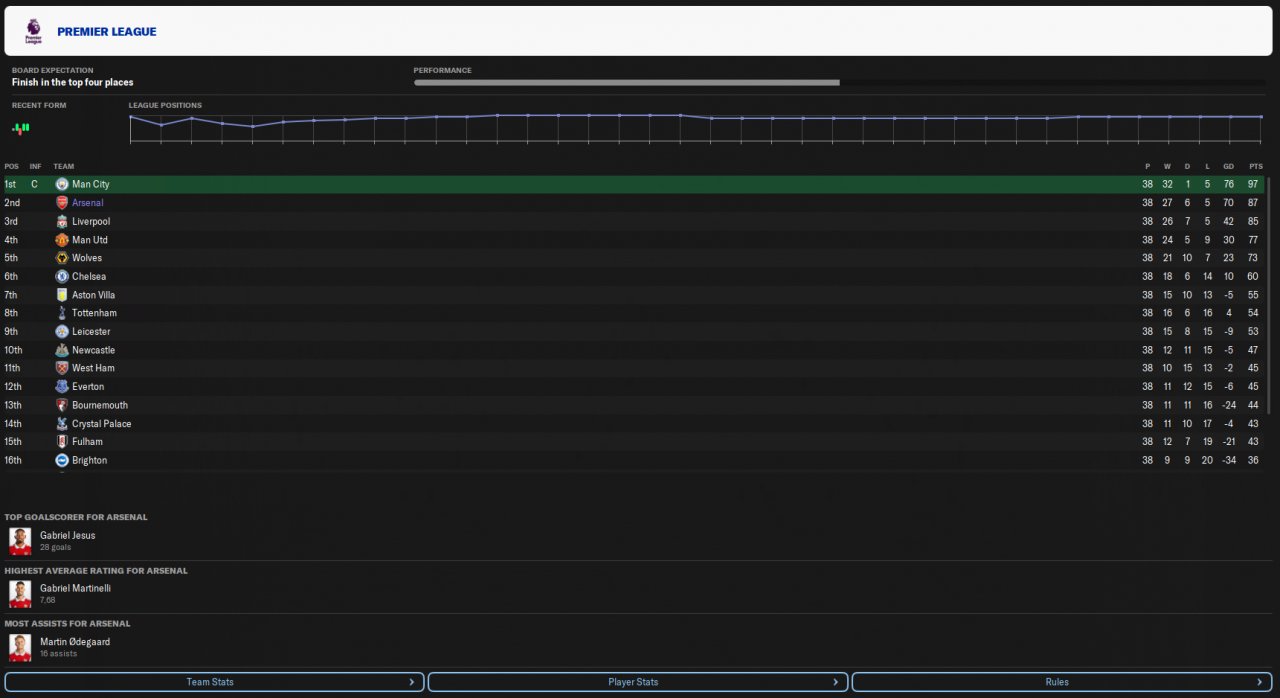Click the 16th position cell

pos(12,460)
